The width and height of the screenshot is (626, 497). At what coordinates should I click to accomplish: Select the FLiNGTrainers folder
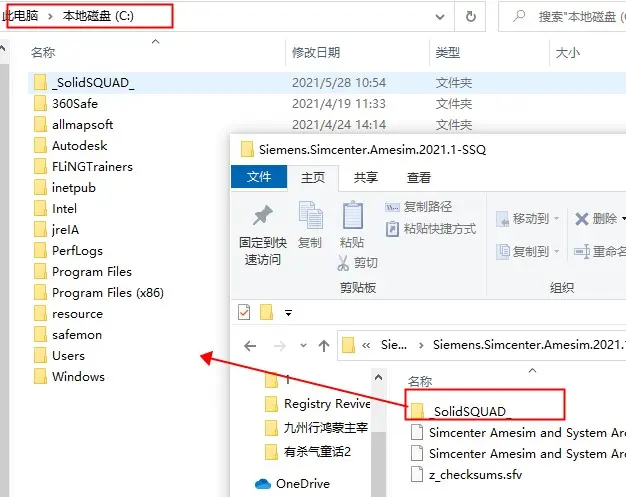(x=92, y=166)
